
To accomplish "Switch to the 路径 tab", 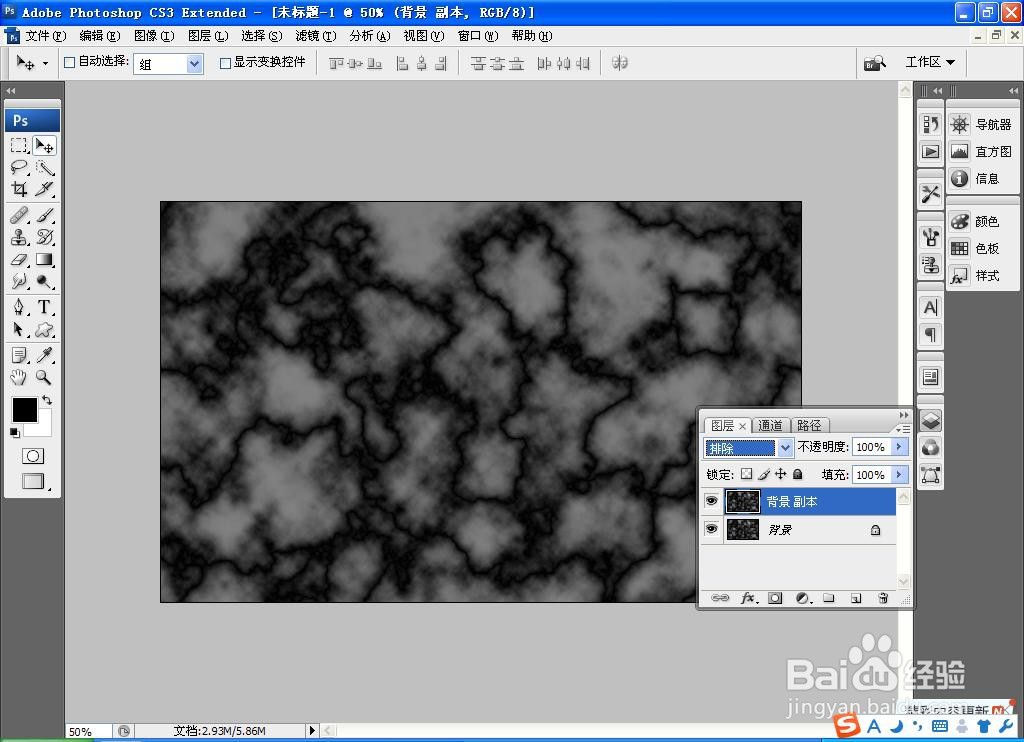I will click(x=809, y=425).
